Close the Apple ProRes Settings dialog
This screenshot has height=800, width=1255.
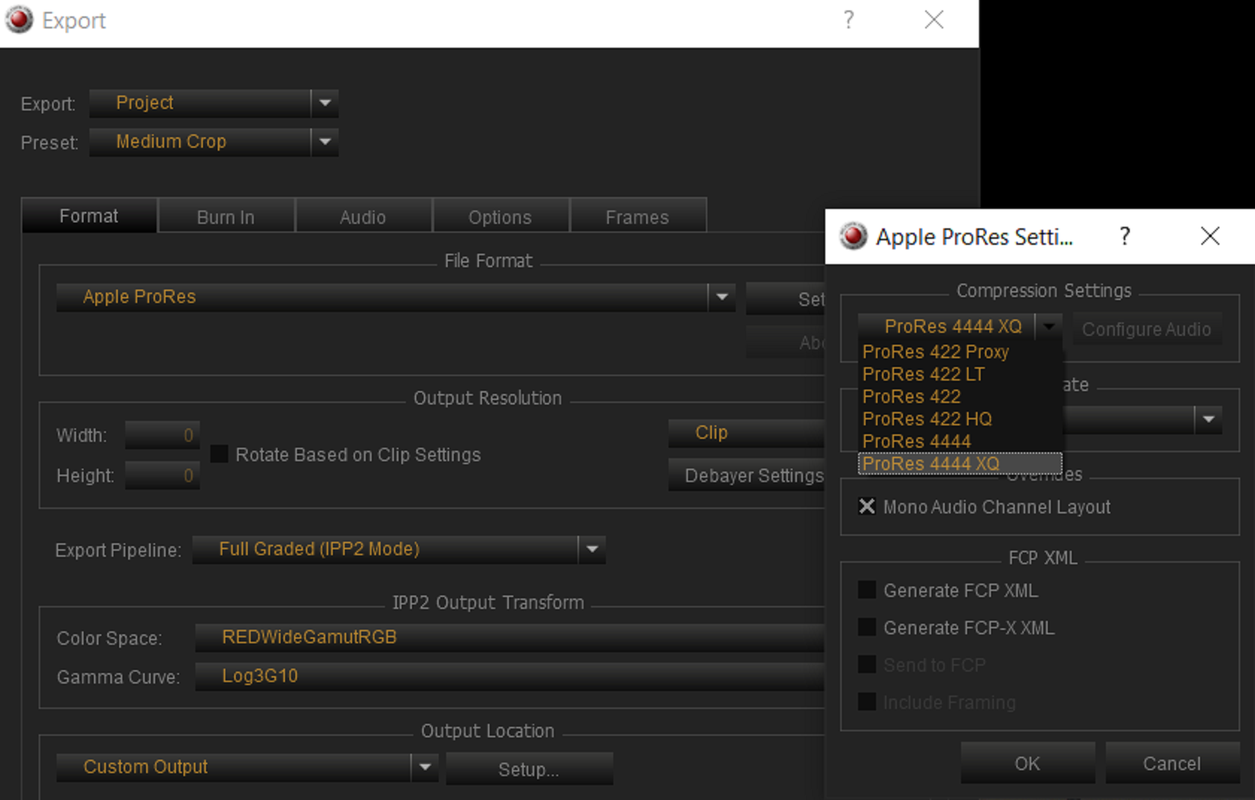[x=1210, y=236]
